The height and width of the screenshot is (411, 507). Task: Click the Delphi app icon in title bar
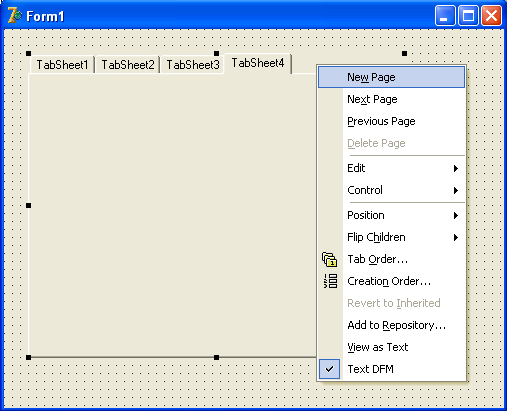pos(15,16)
